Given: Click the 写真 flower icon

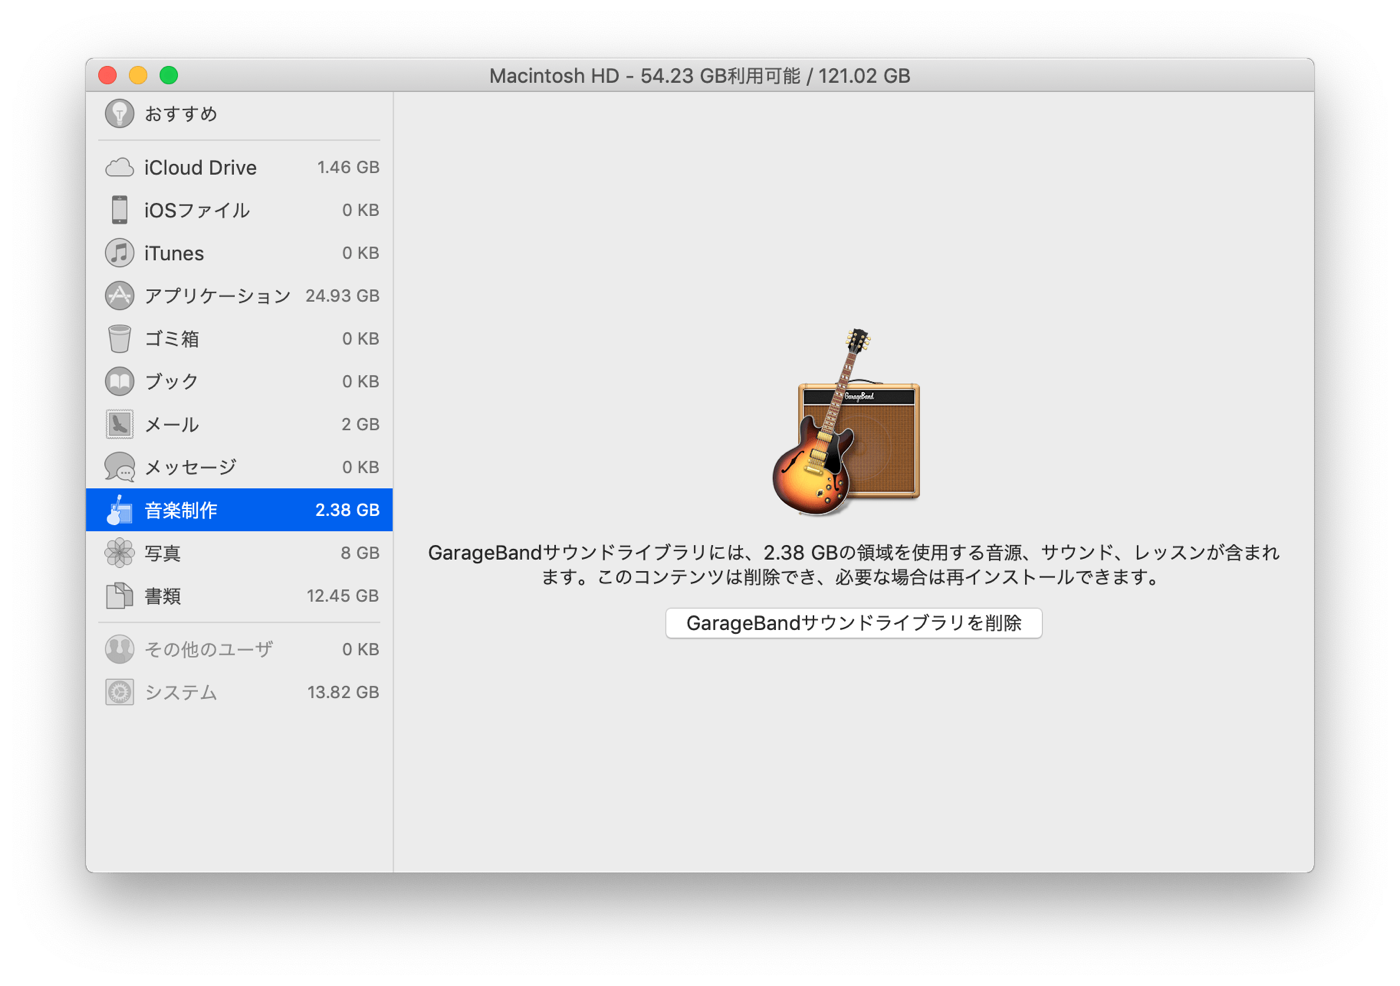Looking at the screenshot, I should [x=119, y=553].
